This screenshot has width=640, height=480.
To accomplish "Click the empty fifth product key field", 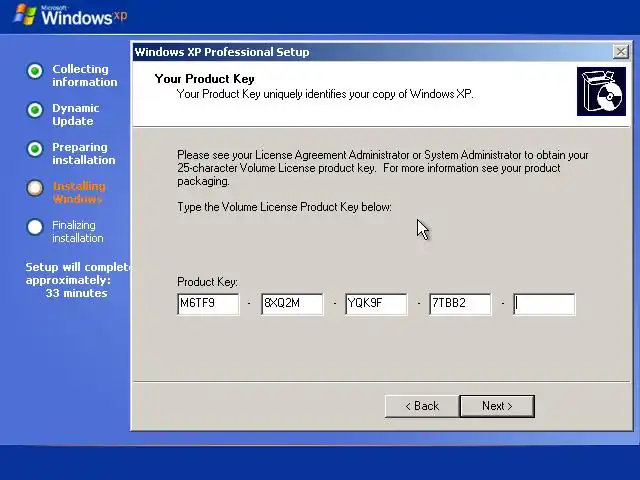I will point(544,304).
